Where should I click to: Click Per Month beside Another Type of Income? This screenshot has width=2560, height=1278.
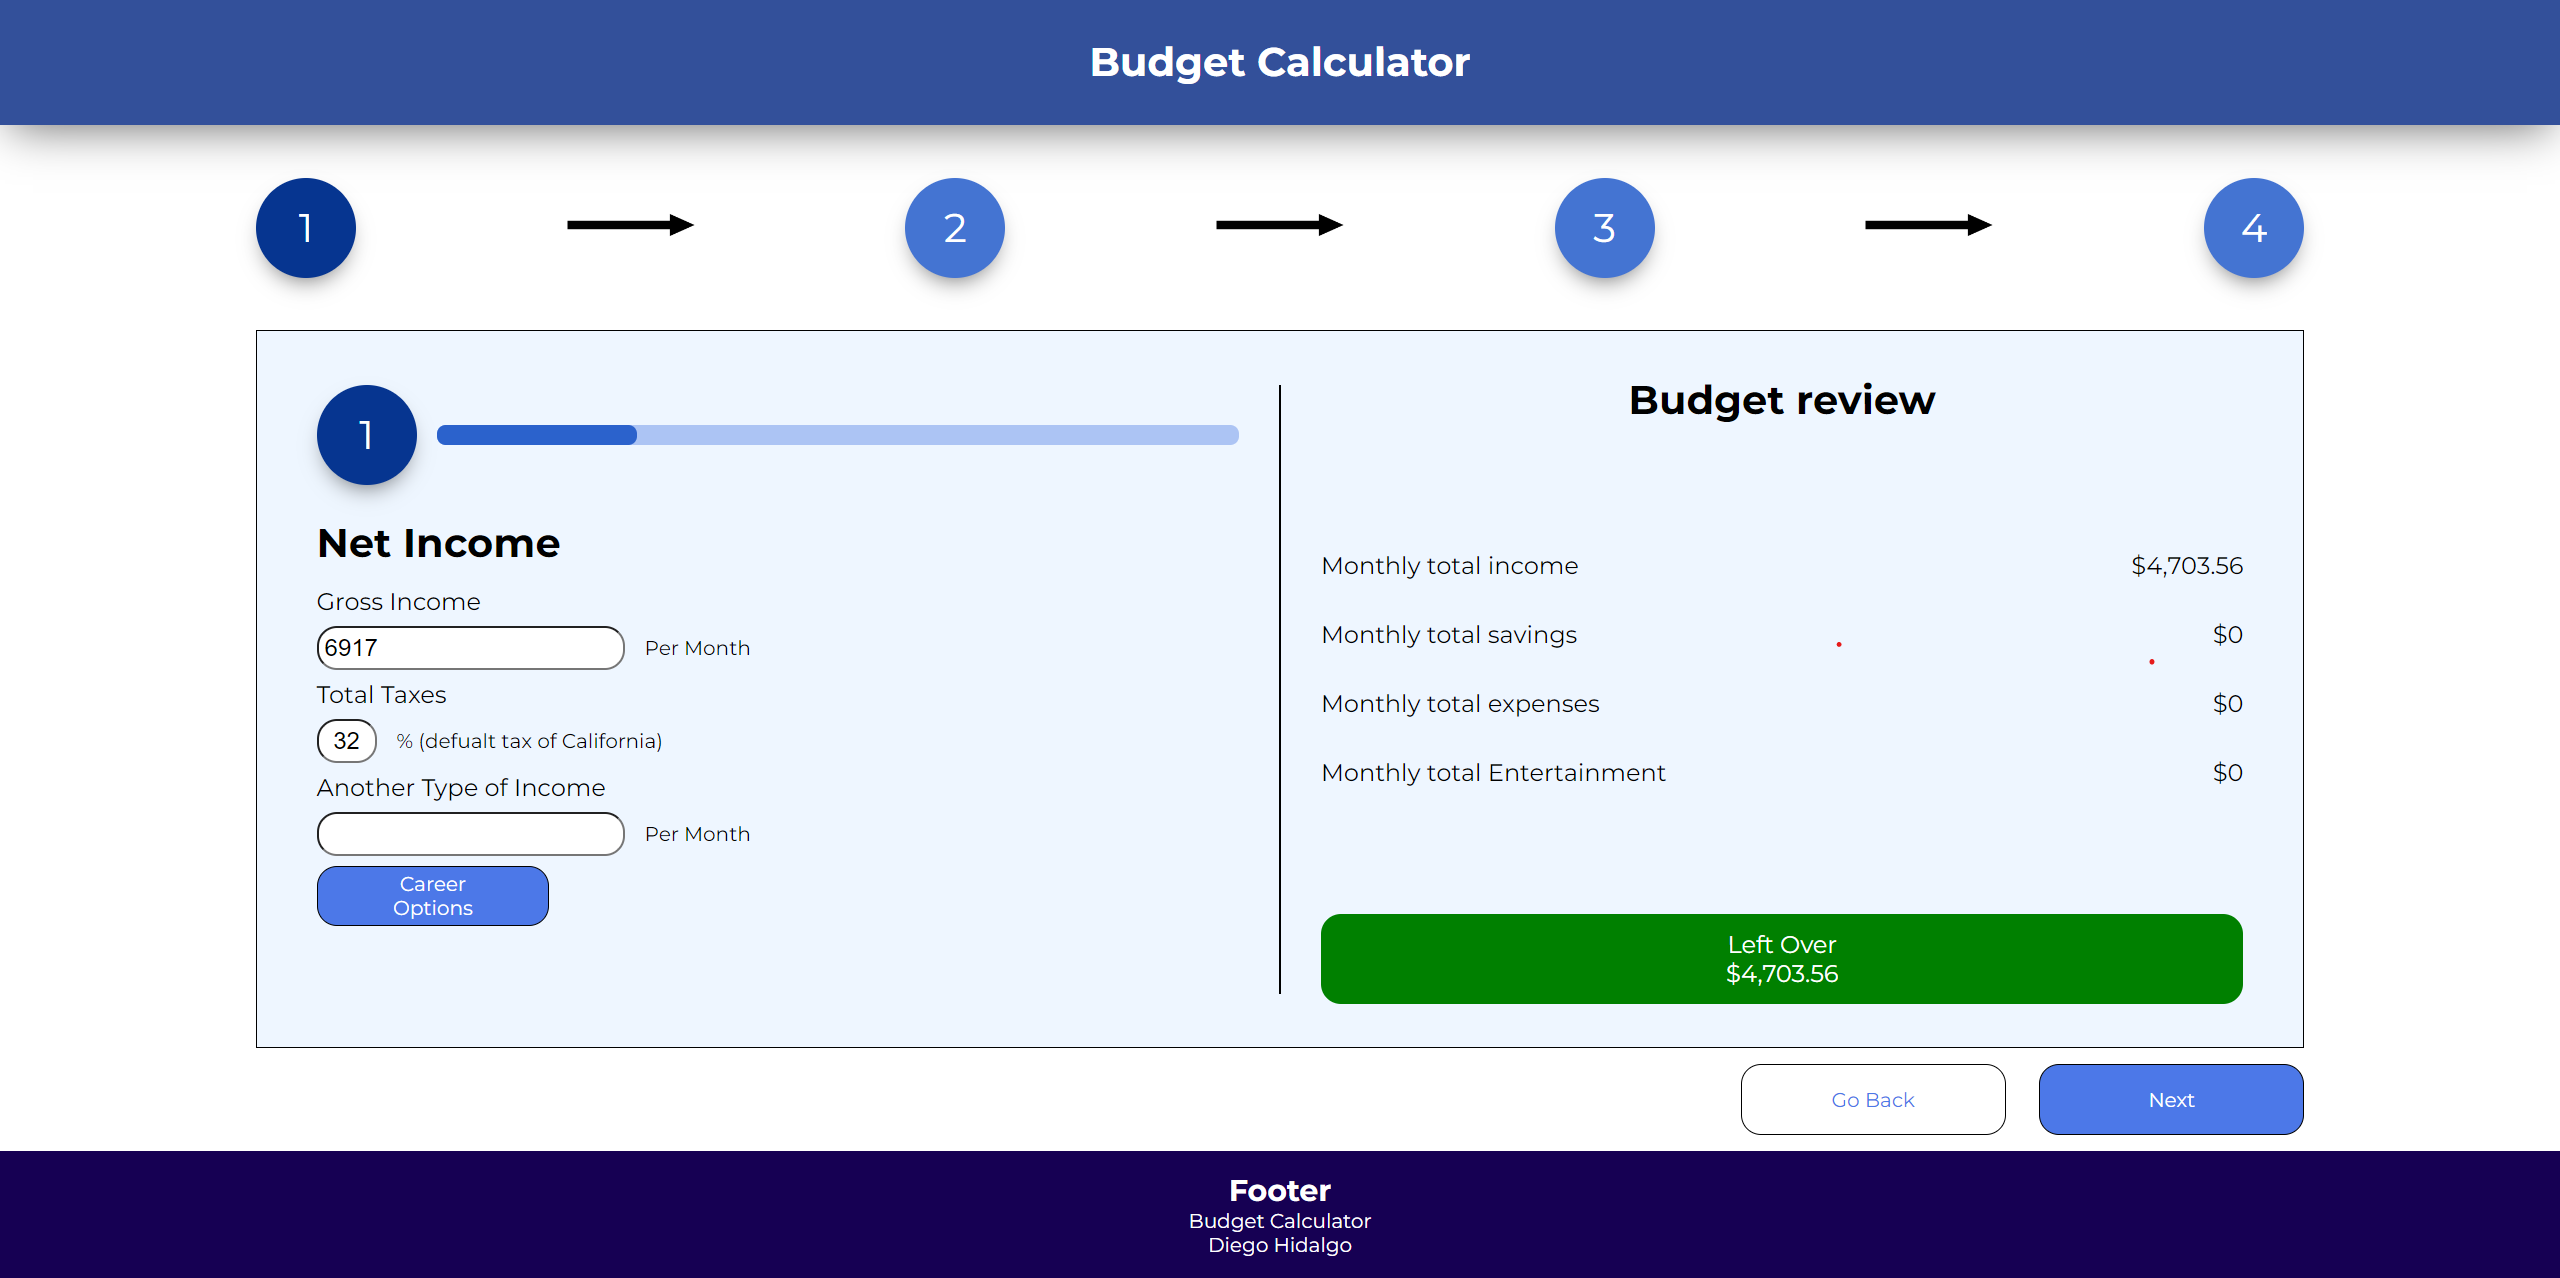click(x=697, y=834)
